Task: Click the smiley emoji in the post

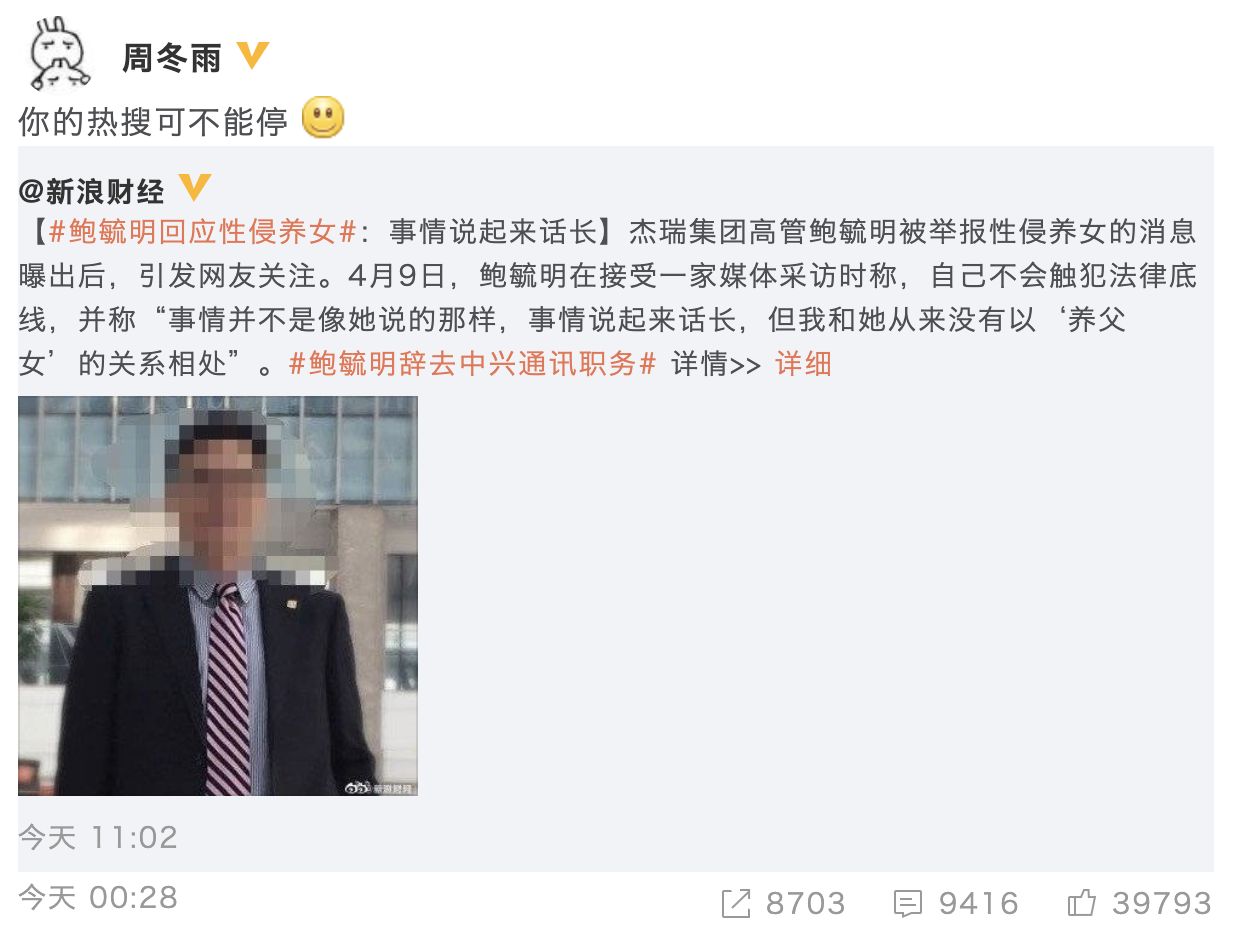Action: coord(323,118)
